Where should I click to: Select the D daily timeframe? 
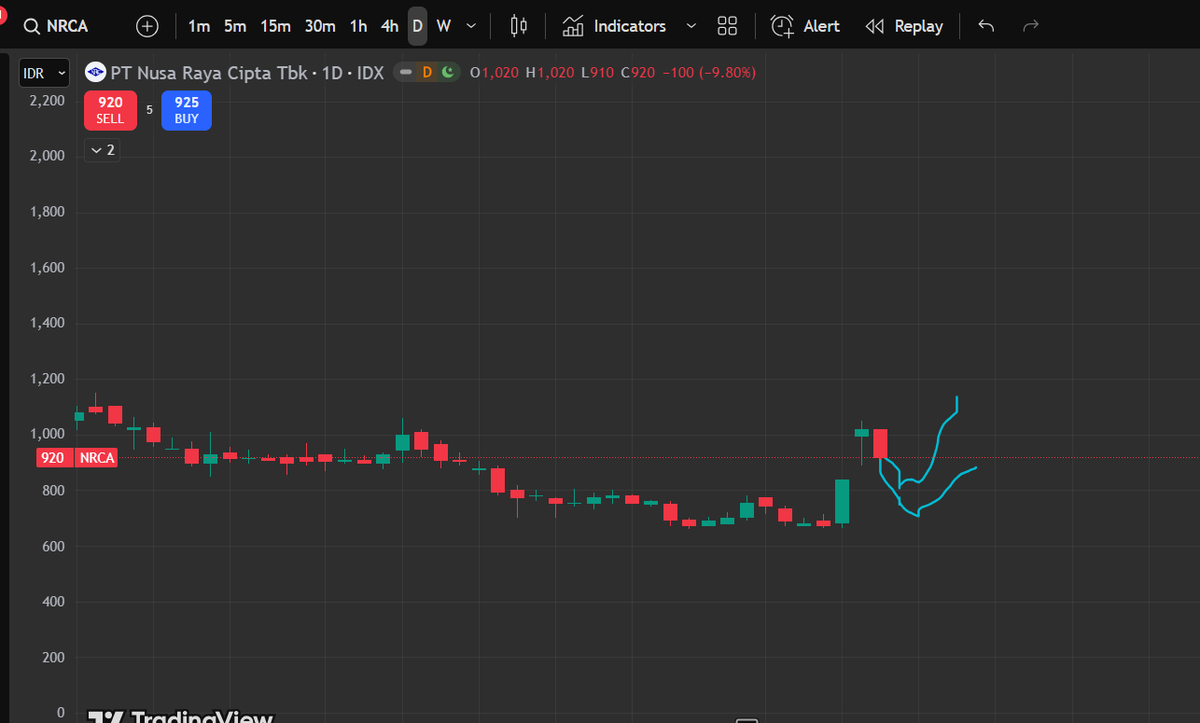click(417, 26)
